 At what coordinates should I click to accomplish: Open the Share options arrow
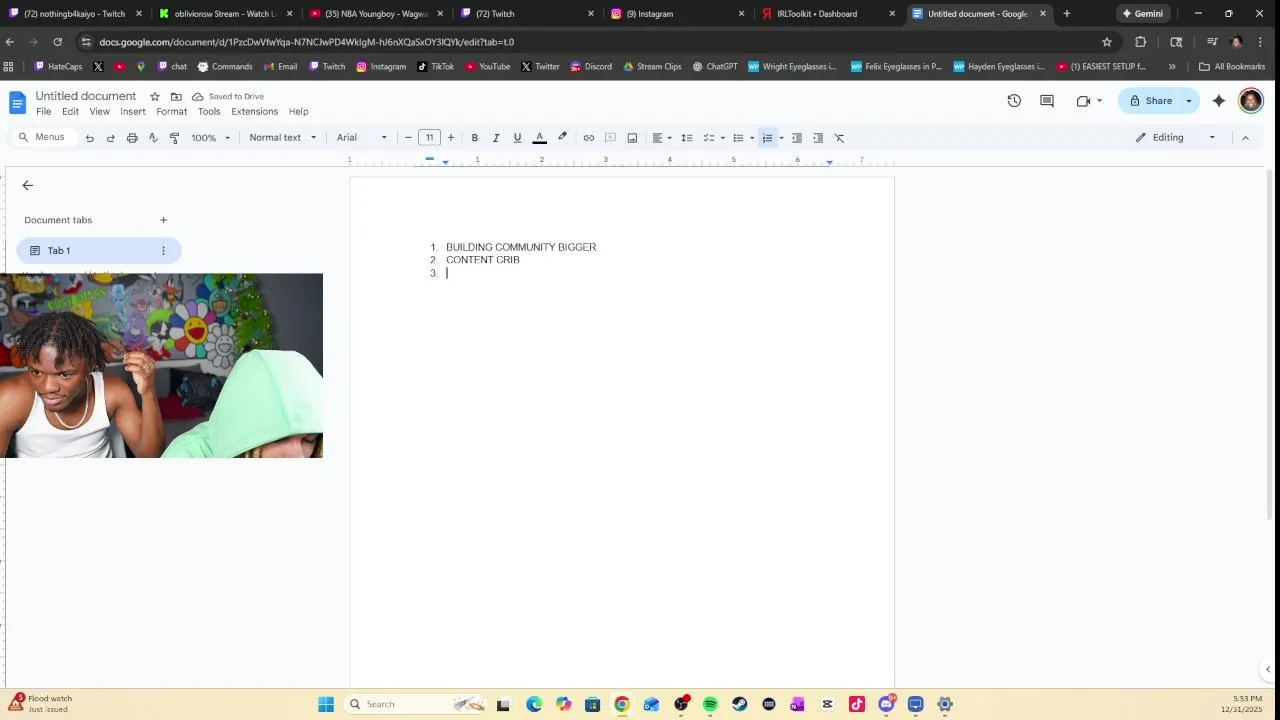tap(1189, 101)
